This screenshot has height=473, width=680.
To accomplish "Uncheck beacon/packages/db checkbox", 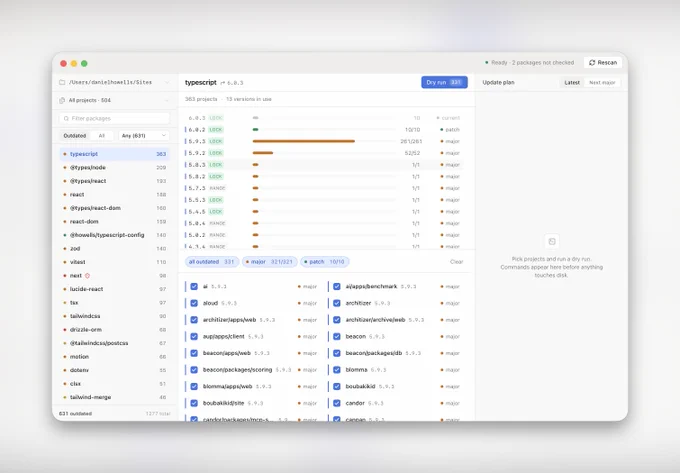I will click(337, 353).
